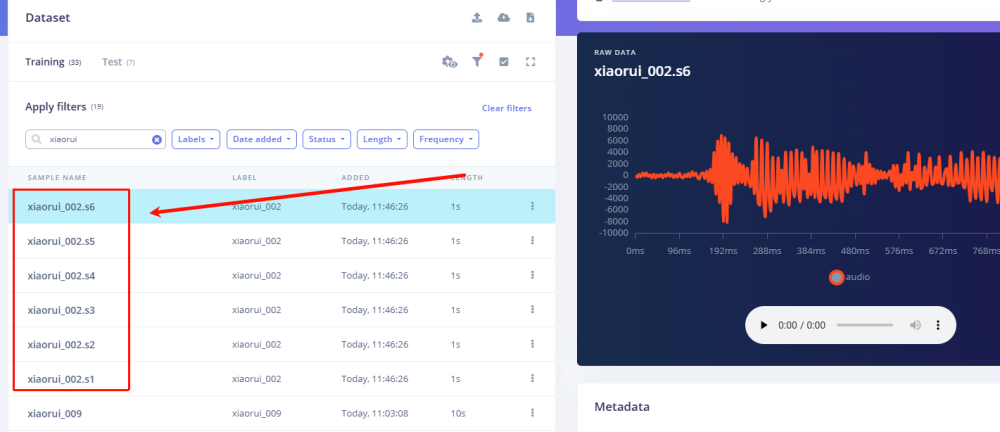
Task: Toggle the funnel filter icon
Action: click(x=477, y=62)
